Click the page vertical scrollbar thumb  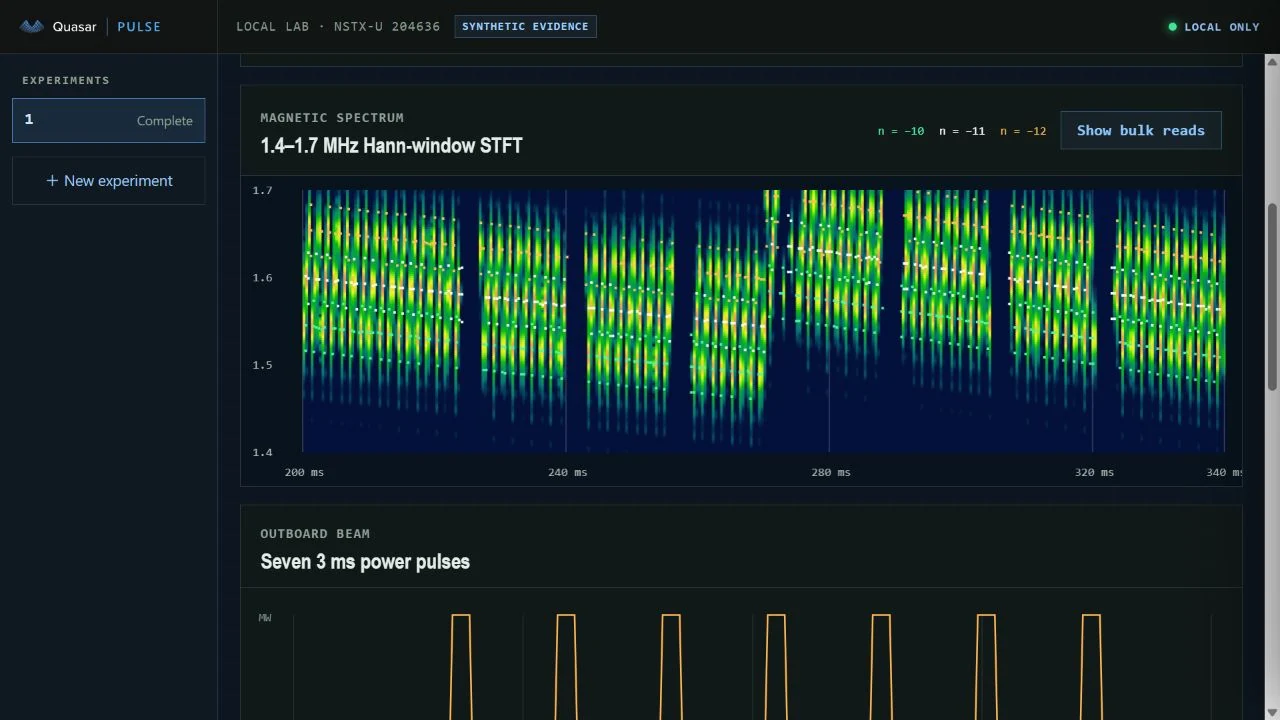(x=1273, y=296)
